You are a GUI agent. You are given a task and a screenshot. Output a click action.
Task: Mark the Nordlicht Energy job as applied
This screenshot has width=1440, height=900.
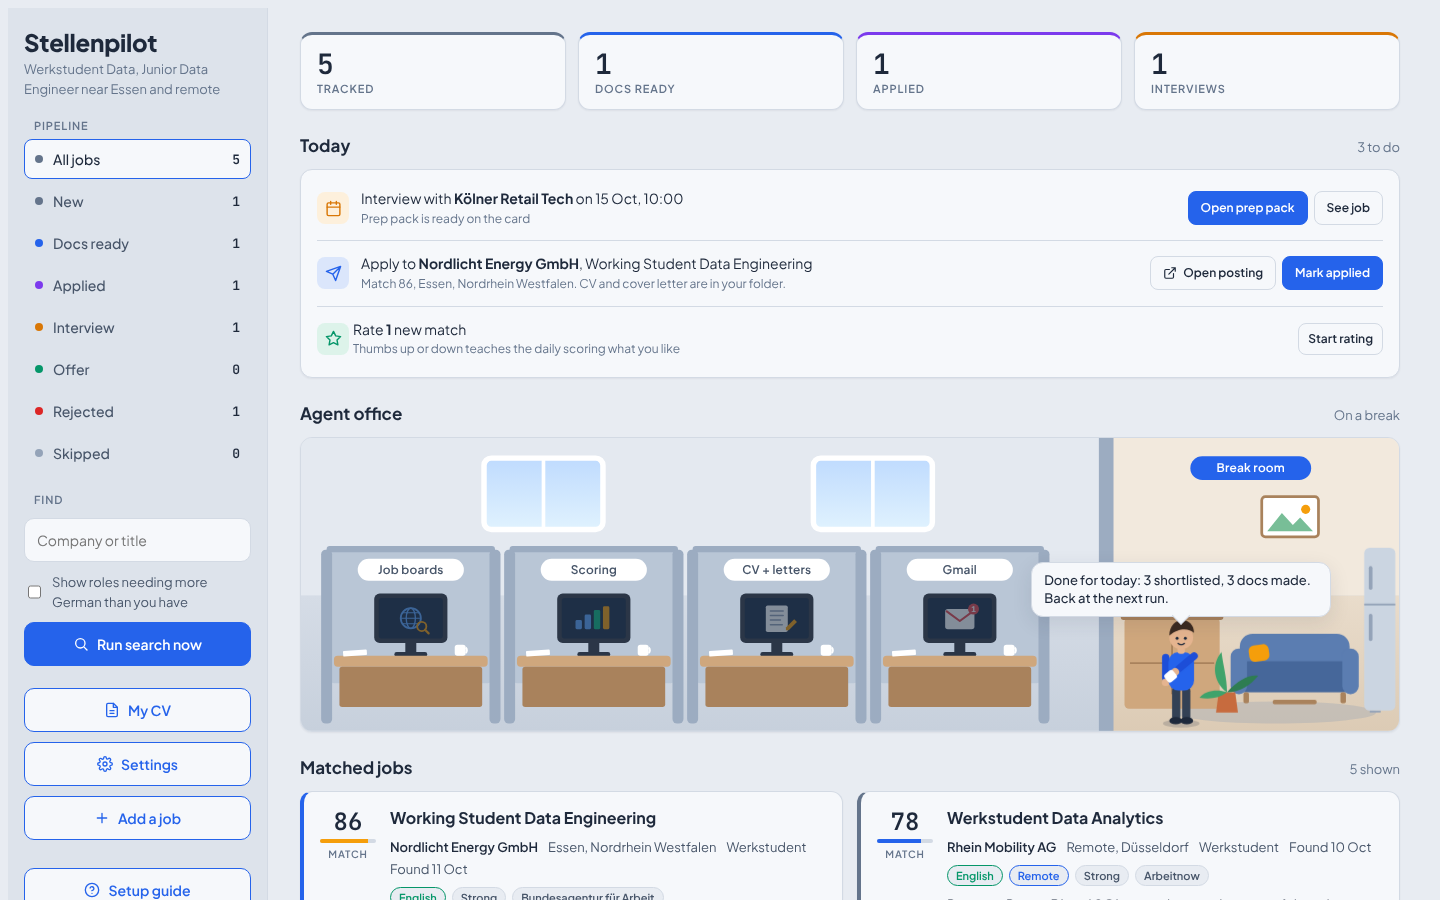click(x=1332, y=273)
